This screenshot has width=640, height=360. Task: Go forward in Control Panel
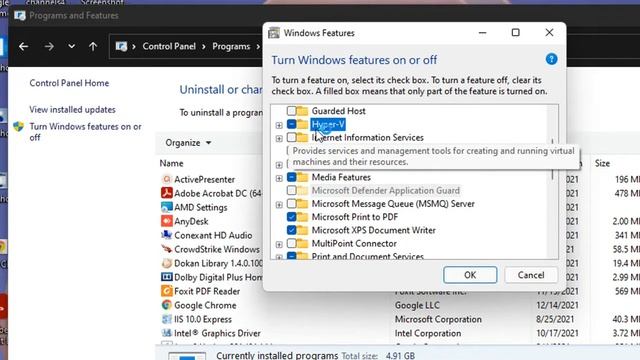point(49,47)
